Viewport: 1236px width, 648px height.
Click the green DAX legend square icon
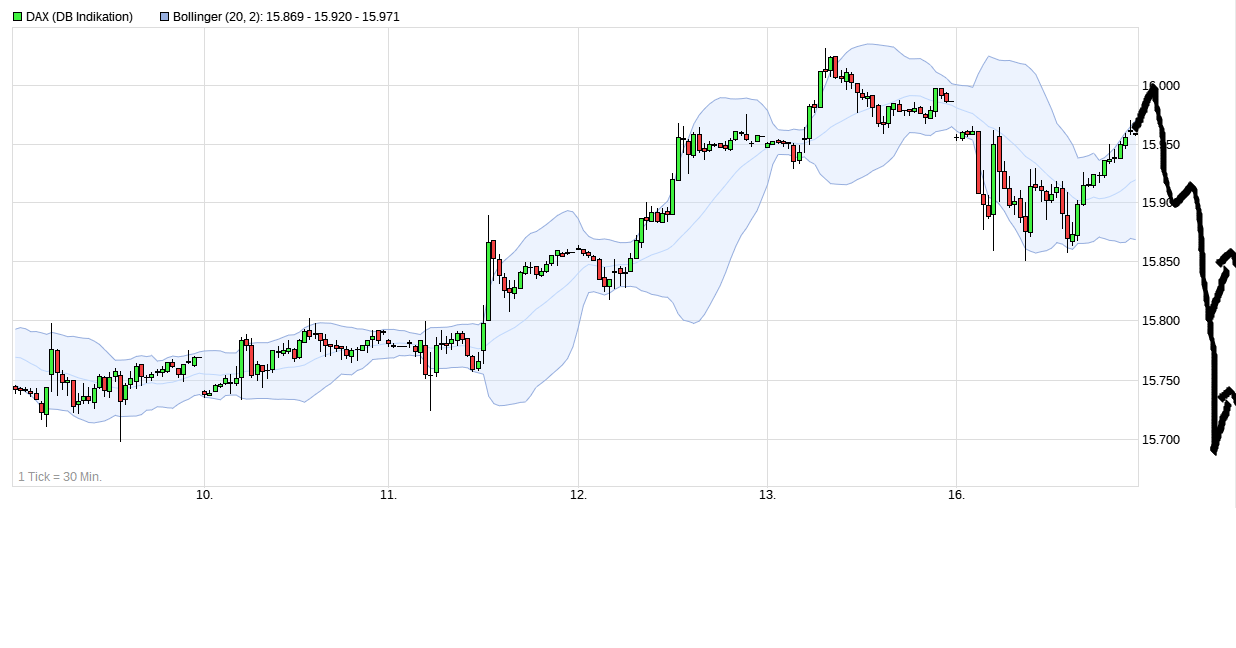[x=17, y=16]
